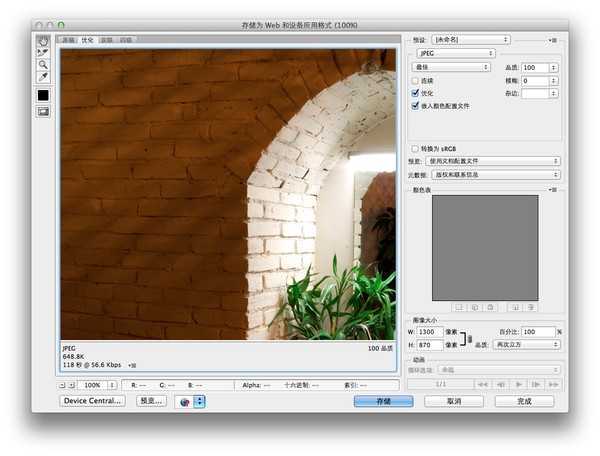Click the play animation button
The image size is (600, 456).
pos(519,384)
